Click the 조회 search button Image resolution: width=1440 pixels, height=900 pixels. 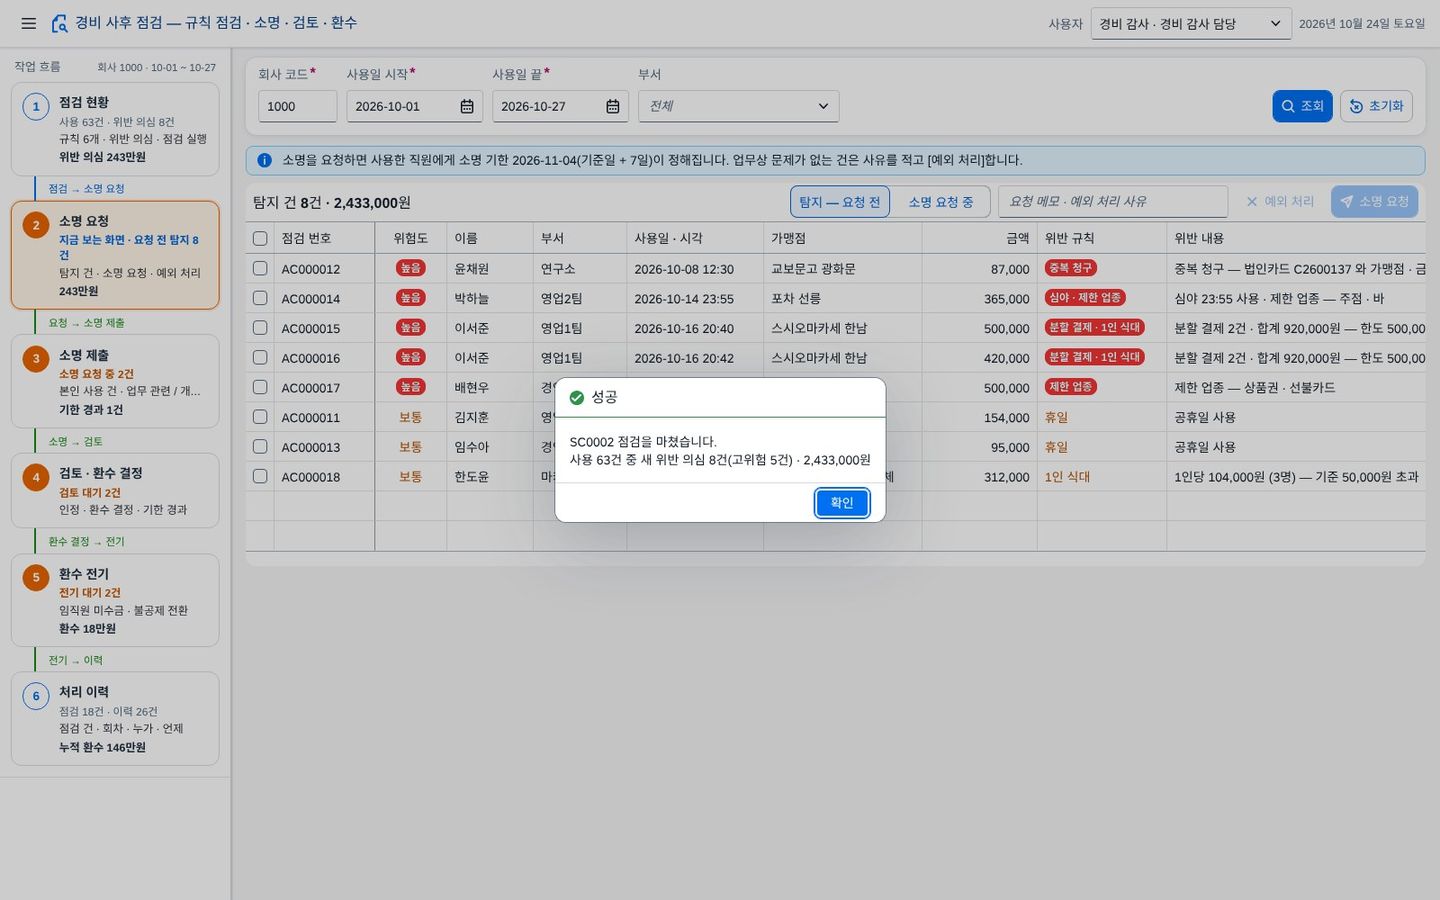[x=1302, y=106]
